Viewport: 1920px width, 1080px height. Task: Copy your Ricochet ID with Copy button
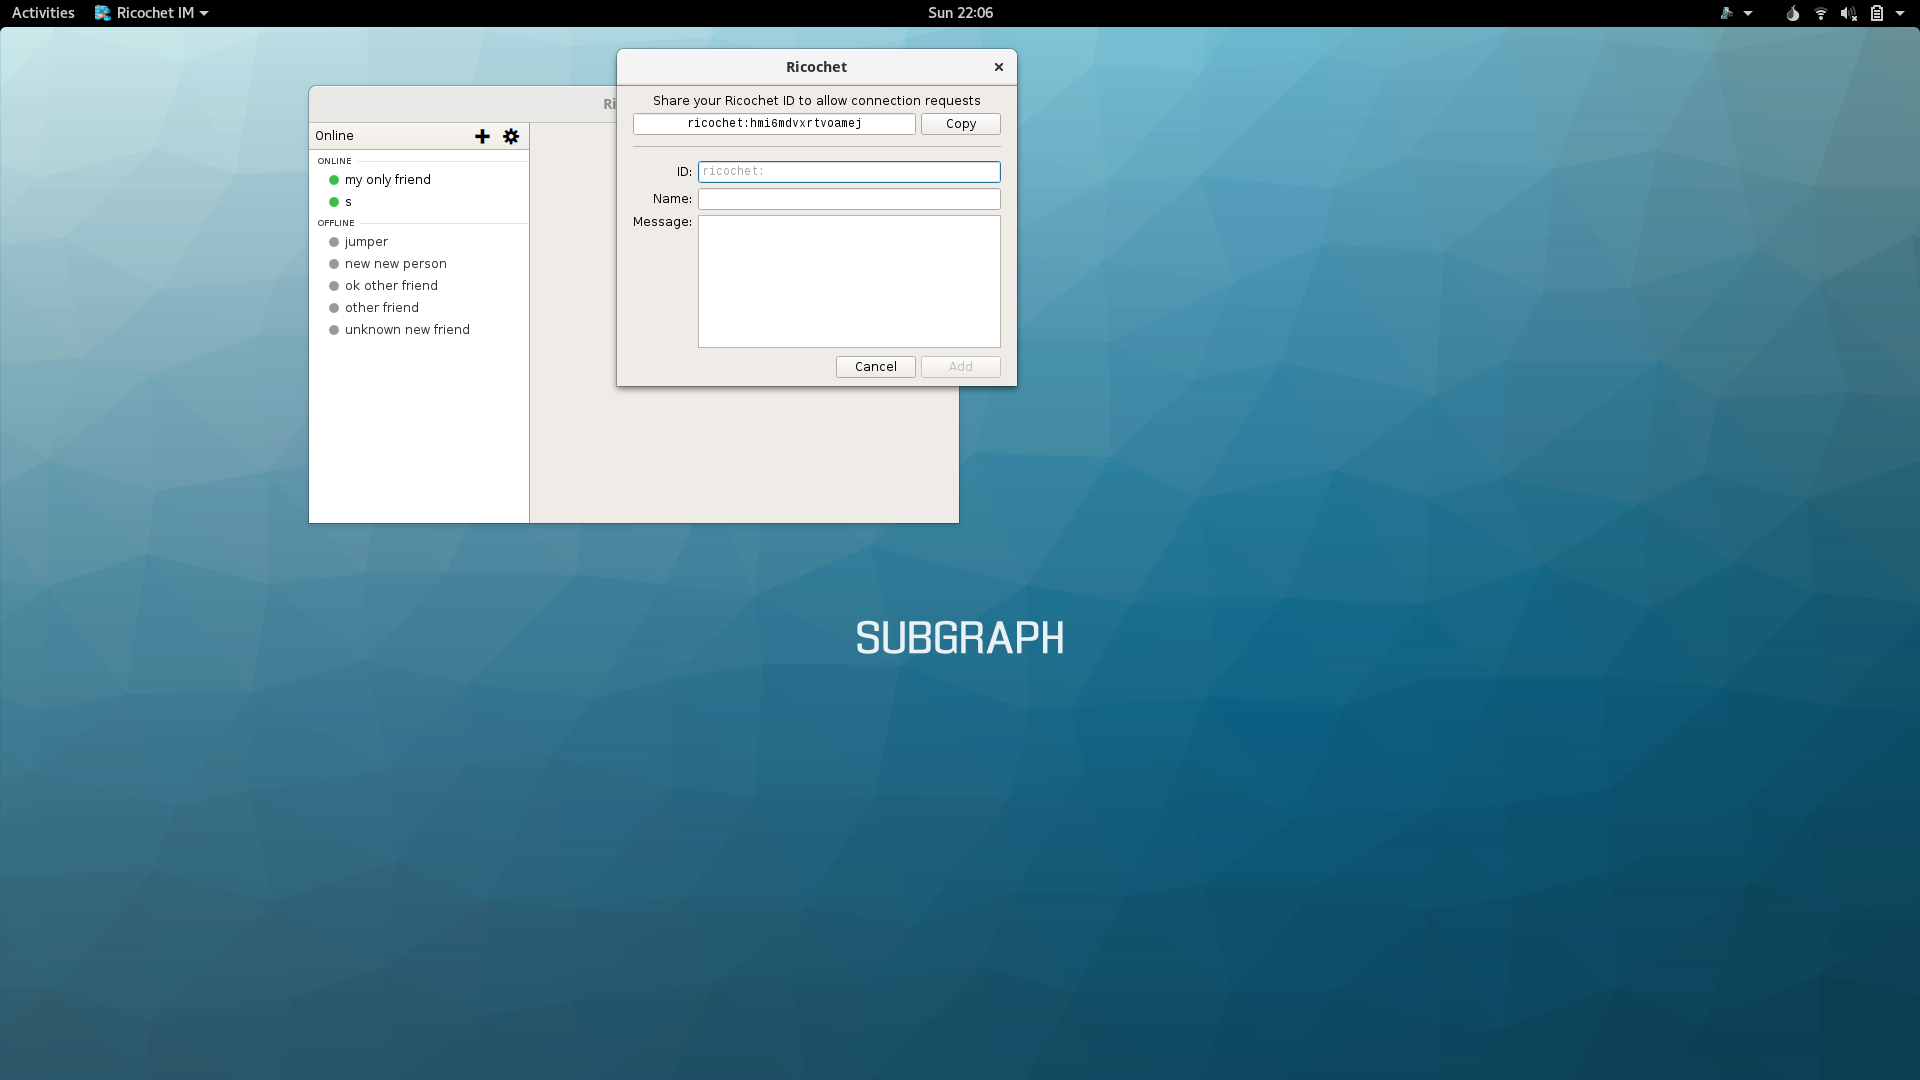coord(961,124)
